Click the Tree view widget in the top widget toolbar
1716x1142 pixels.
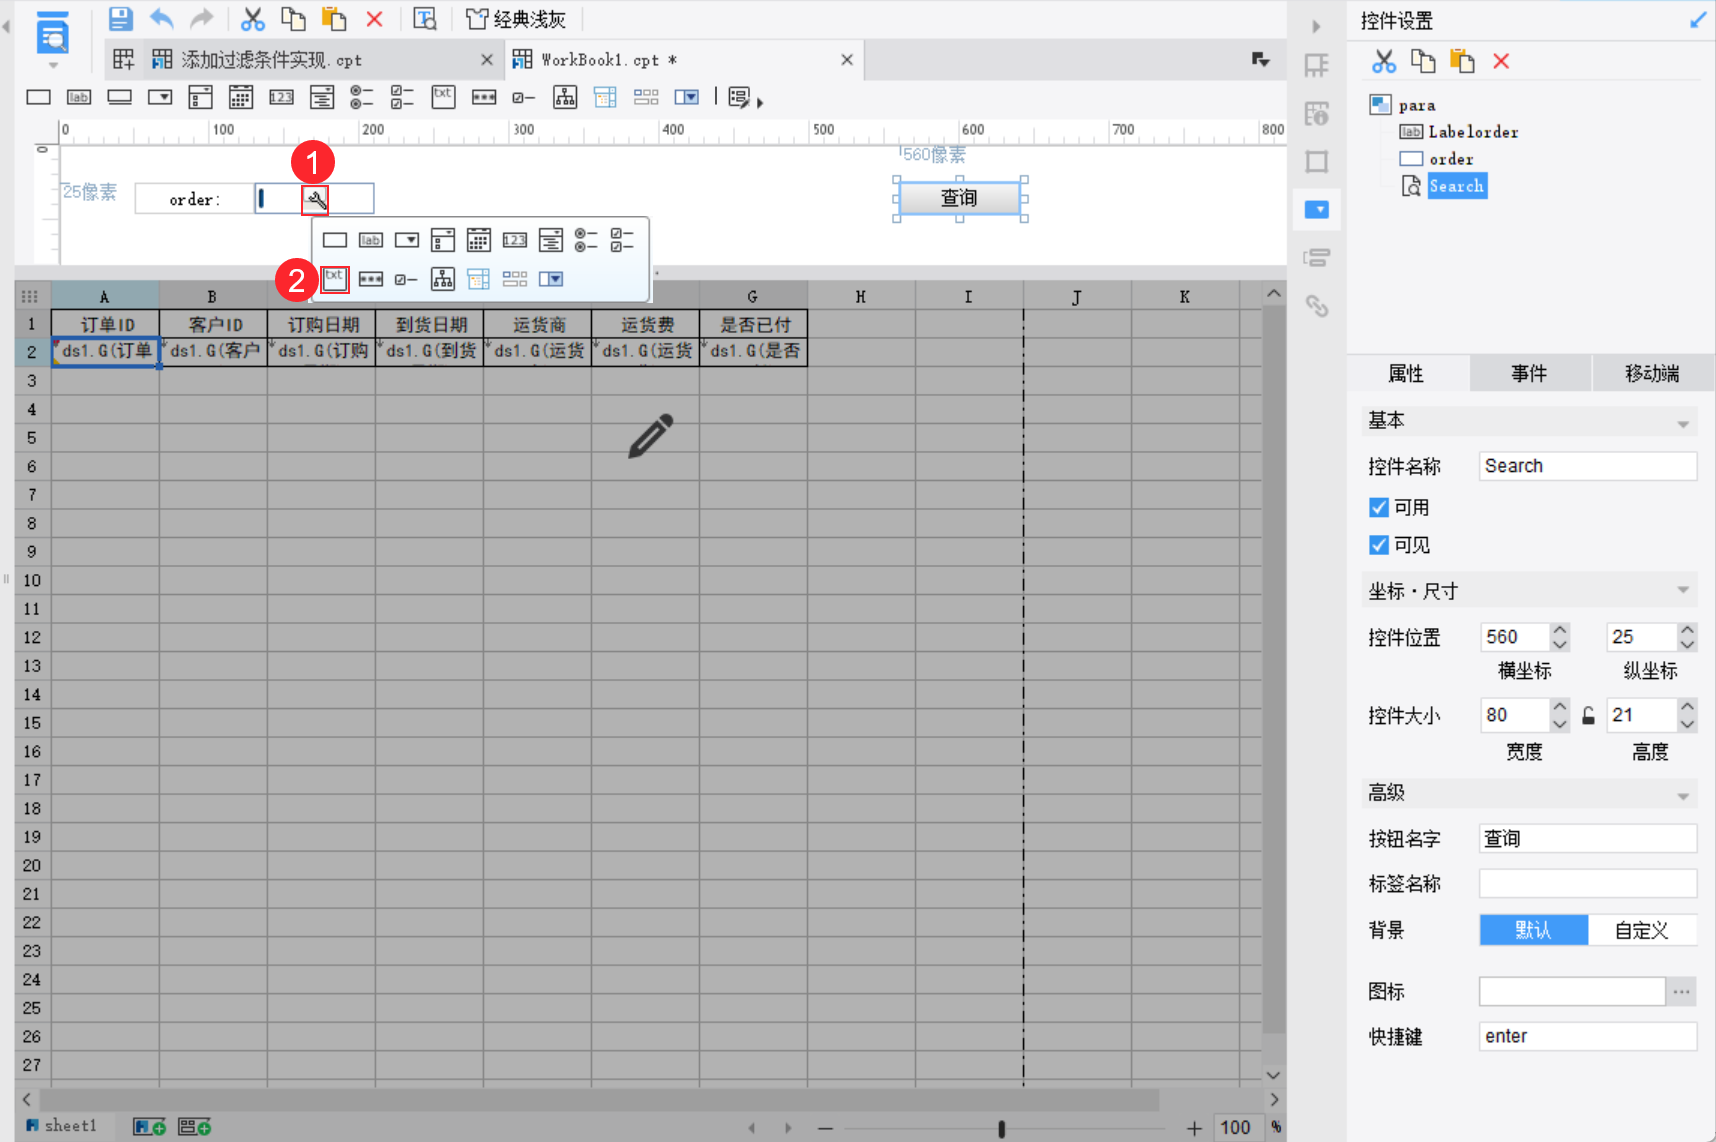point(565,97)
